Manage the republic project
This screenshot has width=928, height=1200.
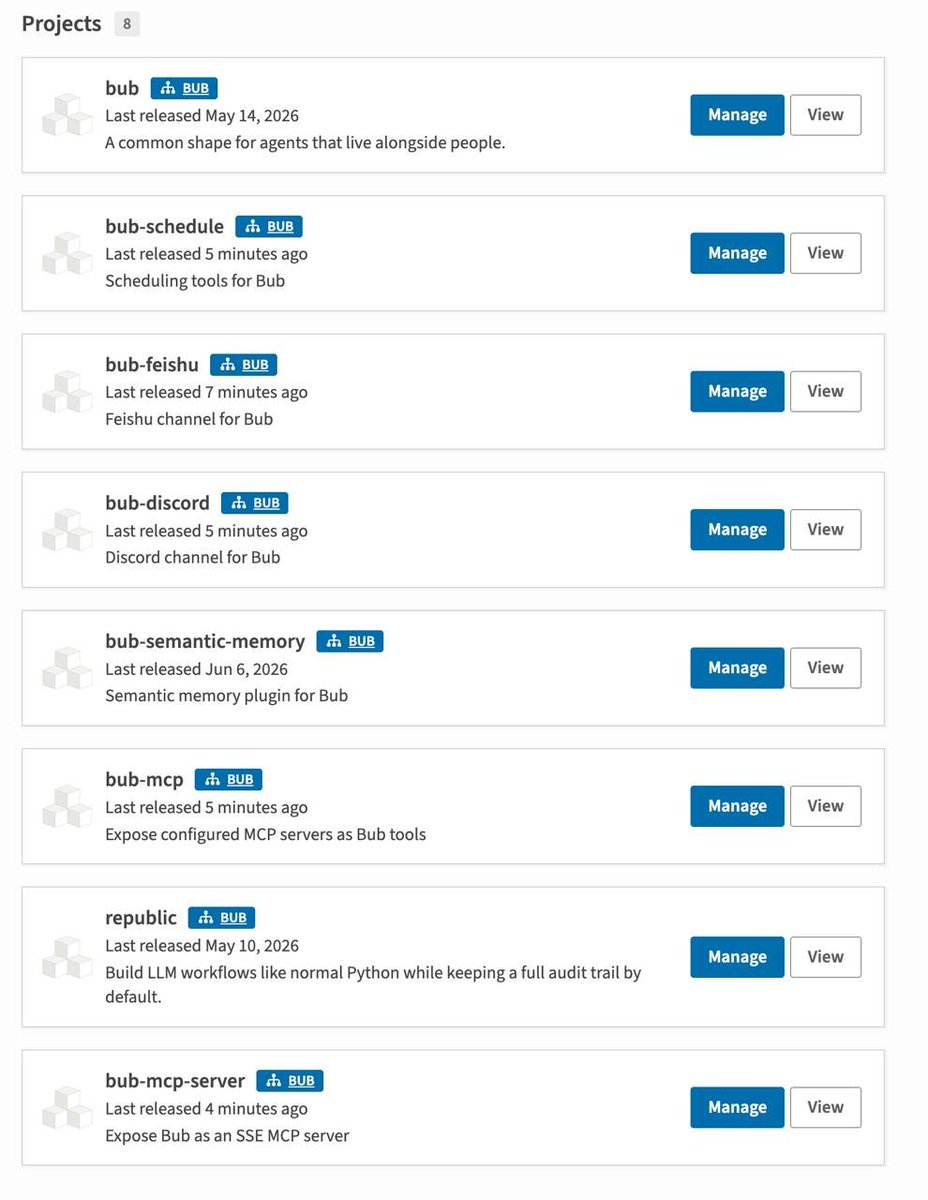click(x=737, y=957)
